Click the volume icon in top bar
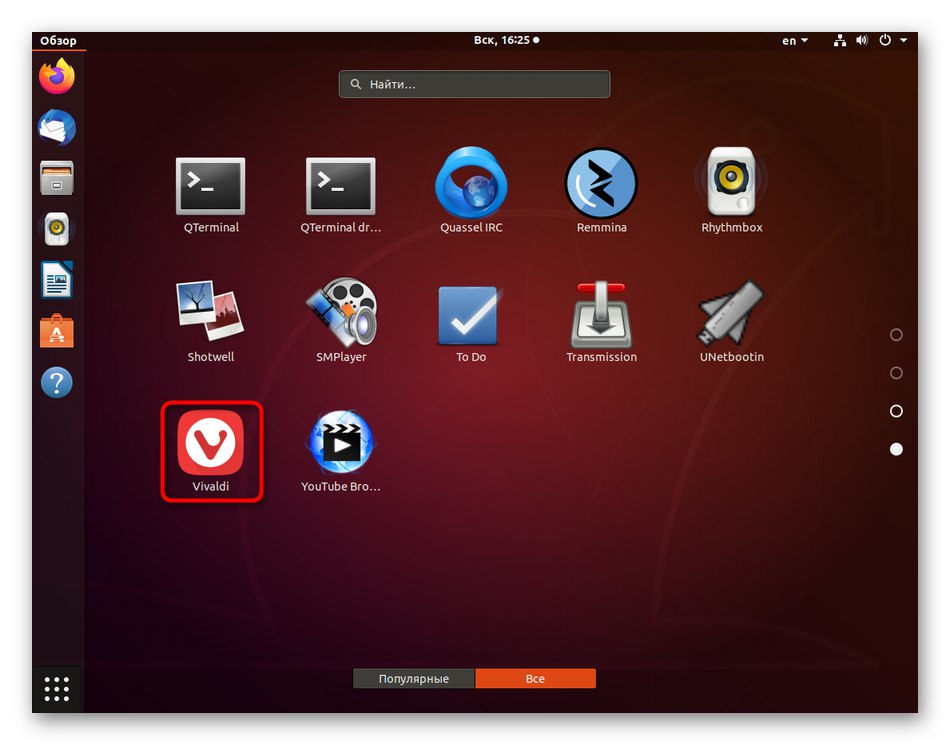The height and width of the screenshot is (745, 950). coord(862,41)
